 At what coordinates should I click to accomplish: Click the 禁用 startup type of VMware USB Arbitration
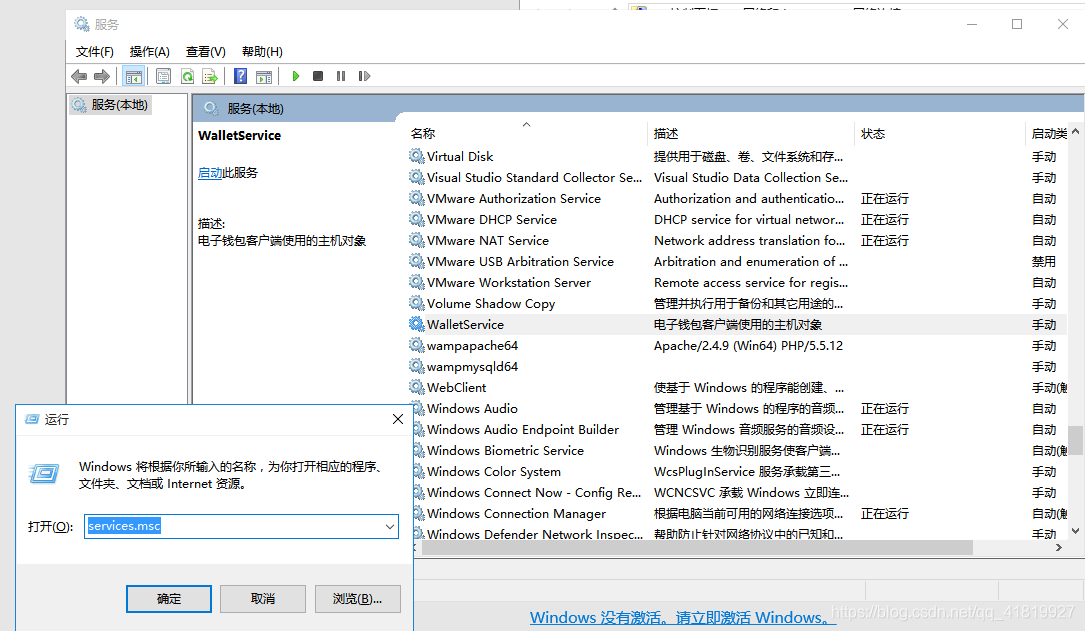point(1043,261)
